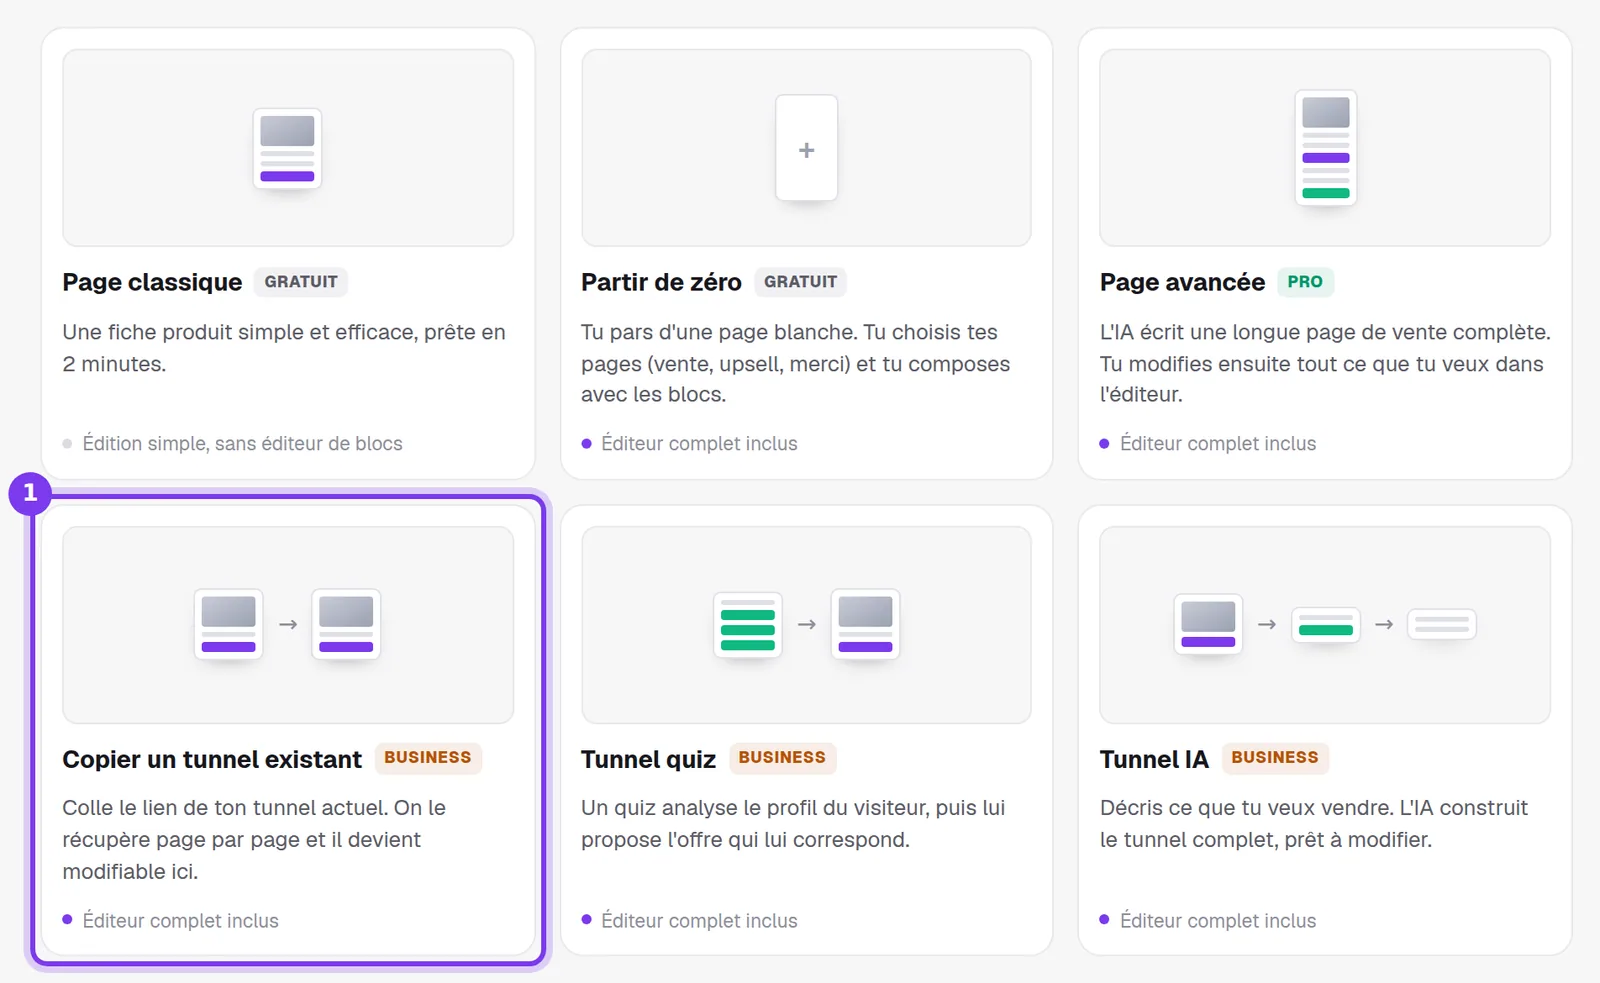Screen dimensions: 1600x983
Task: Click the GRATUIT badge next to Partir de zéro
Action: coord(800,282)
